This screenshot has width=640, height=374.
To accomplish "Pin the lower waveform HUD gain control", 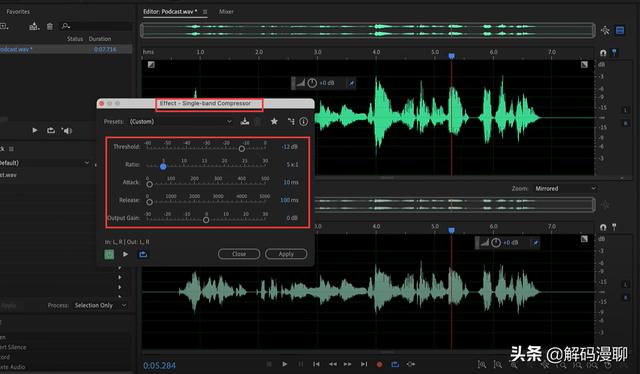I will (535, 243).
